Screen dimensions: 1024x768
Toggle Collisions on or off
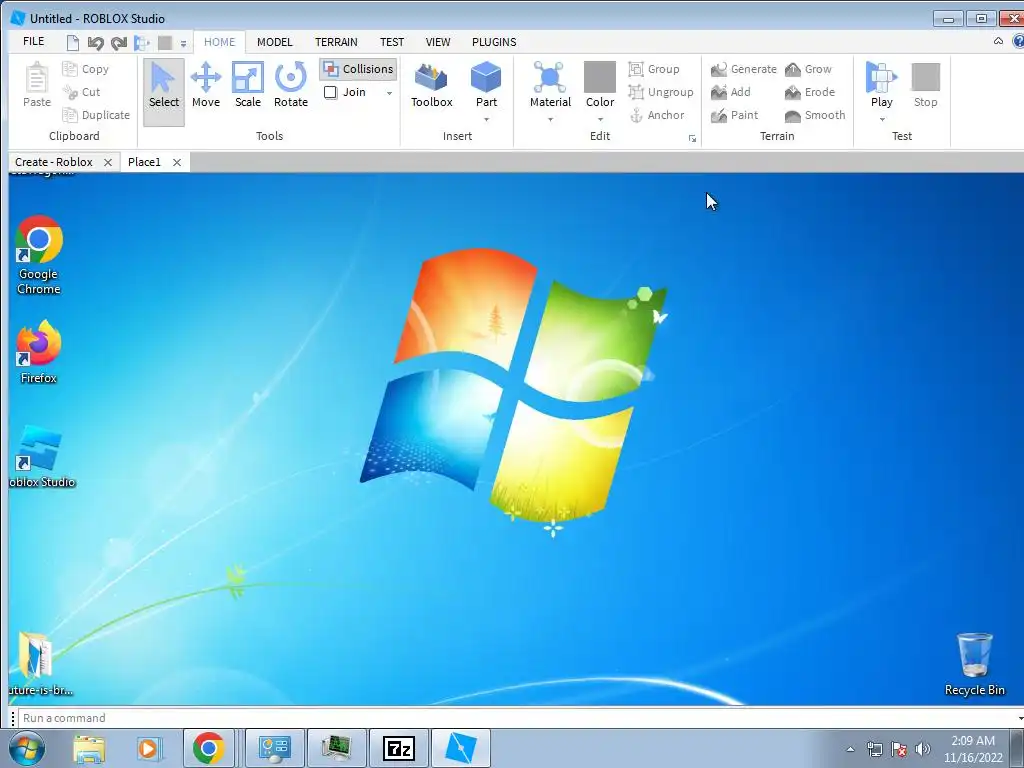(x=359, y=69)
